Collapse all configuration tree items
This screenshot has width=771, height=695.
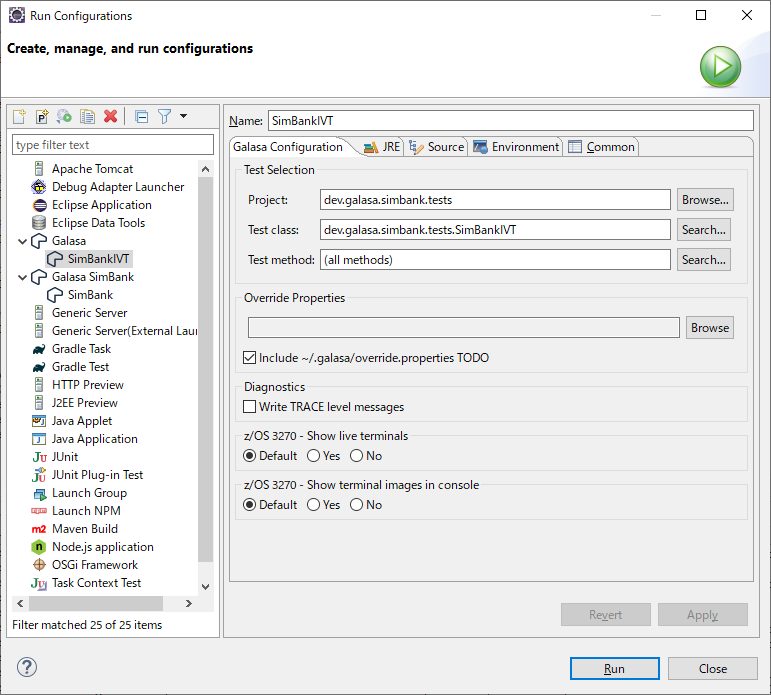tap(142, 117)
